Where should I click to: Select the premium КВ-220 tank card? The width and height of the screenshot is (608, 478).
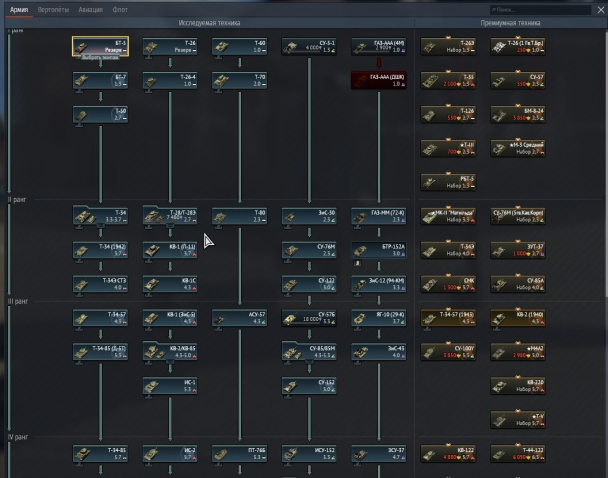(x=518, y=386)
